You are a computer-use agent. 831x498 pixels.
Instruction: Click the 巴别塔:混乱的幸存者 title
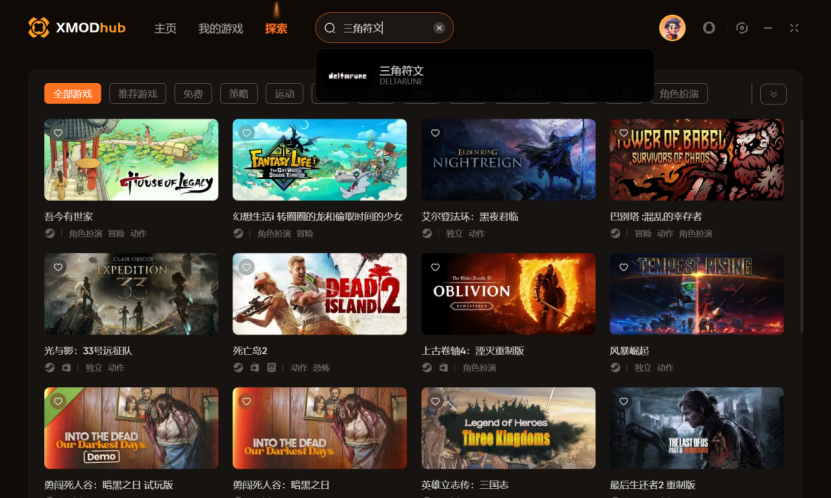click(656, 217)
